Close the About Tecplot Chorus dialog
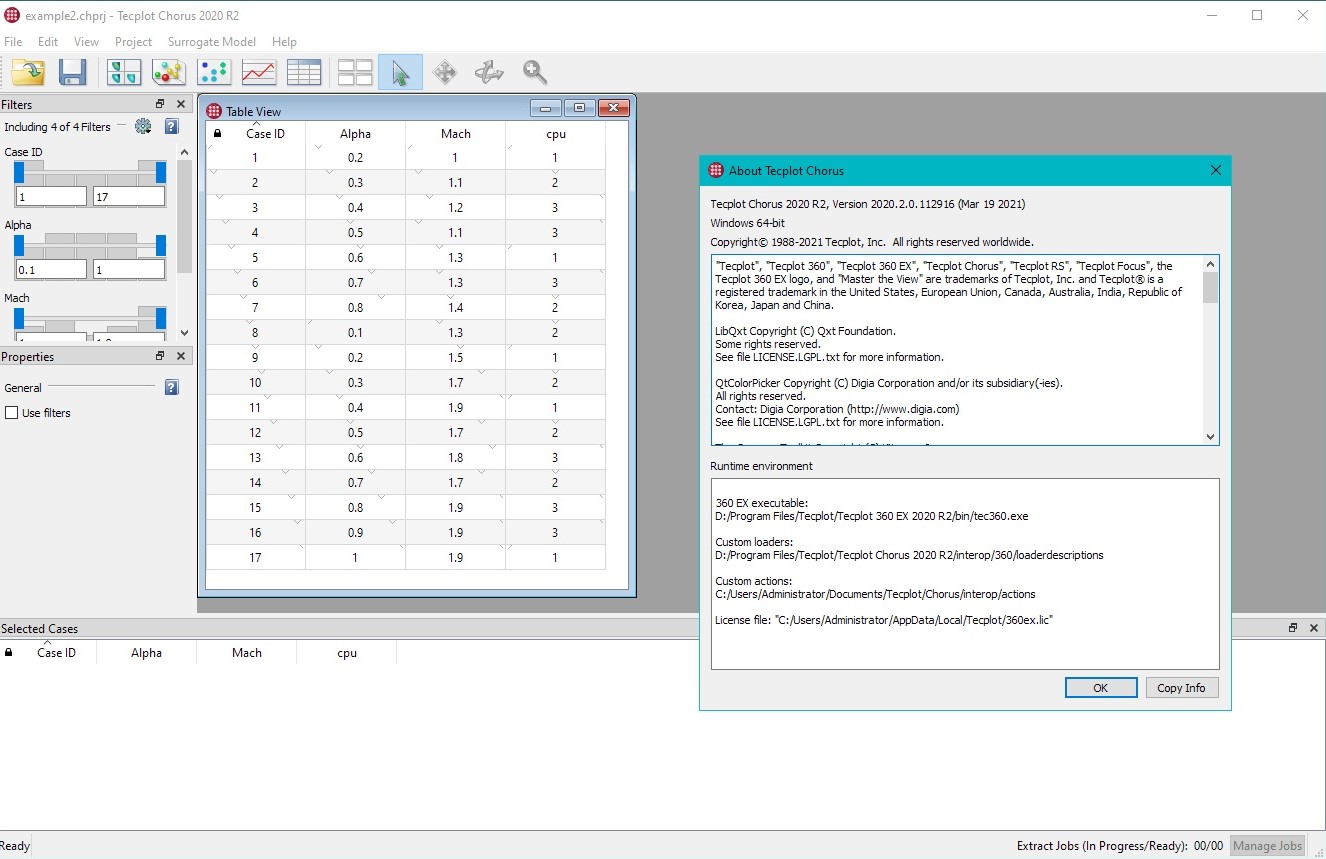 pos(1216,170)
